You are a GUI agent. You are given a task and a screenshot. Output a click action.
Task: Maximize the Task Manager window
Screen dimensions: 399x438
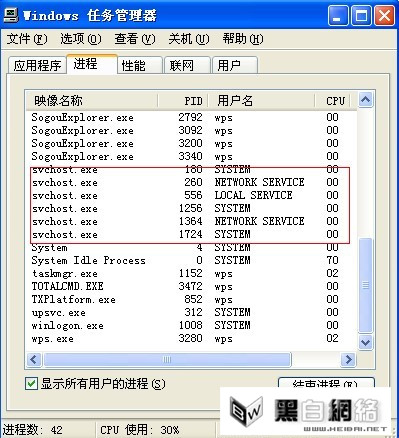tap(361, 15)
